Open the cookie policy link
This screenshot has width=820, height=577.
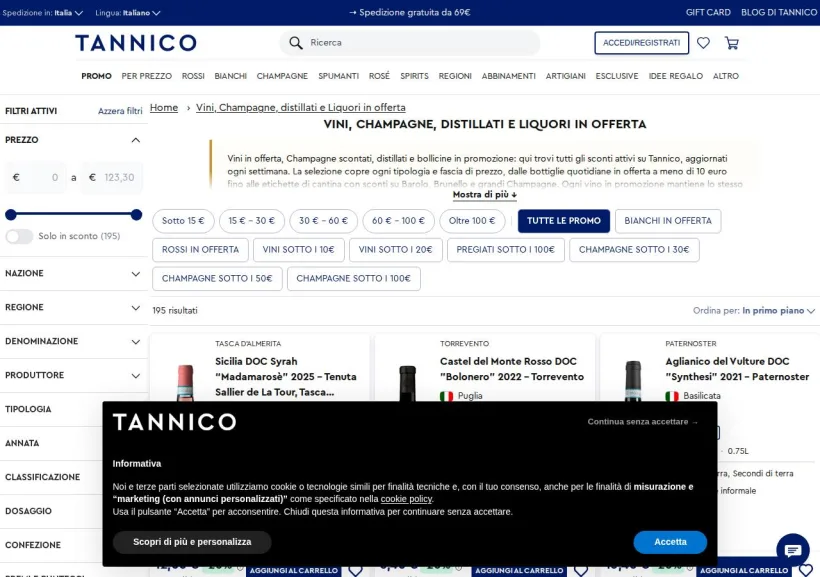[x=406, y=499]
